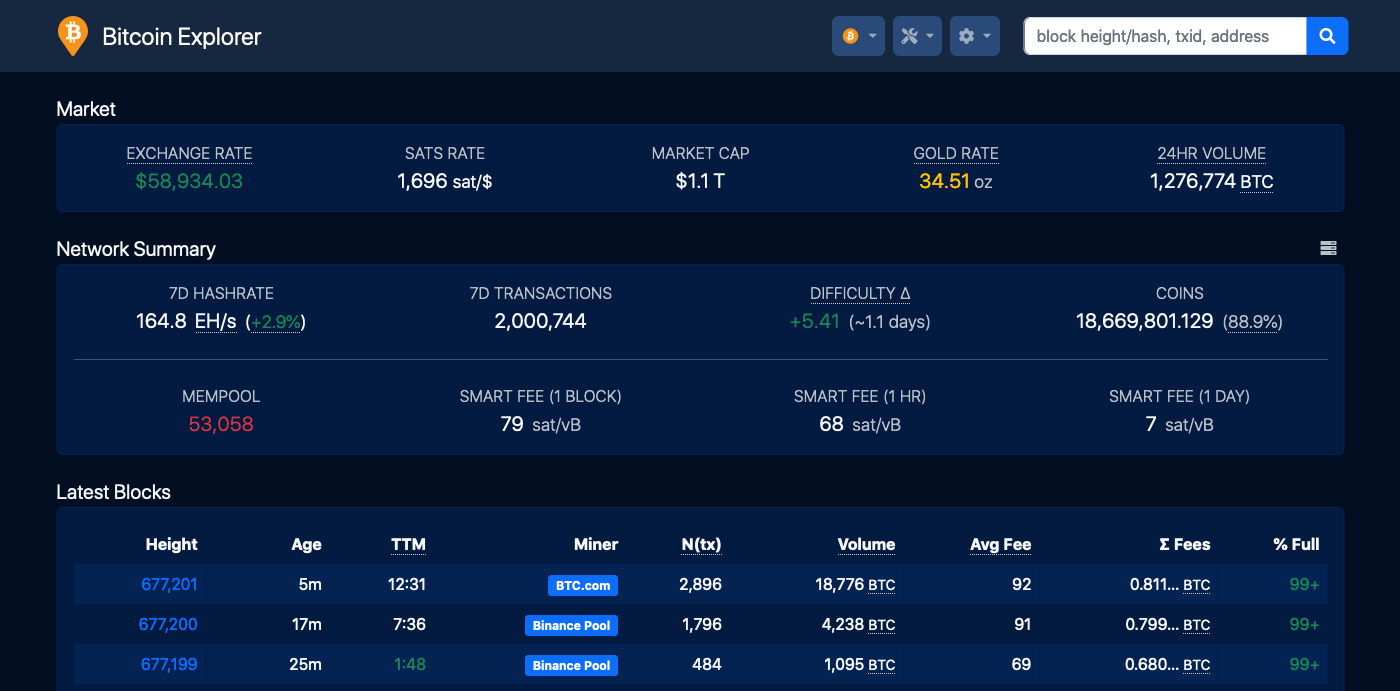Click the Binance Pool badge for block 677,200
Viewport: 1400px width, 691px height.
pyautogui.click(x=571, y=625)
